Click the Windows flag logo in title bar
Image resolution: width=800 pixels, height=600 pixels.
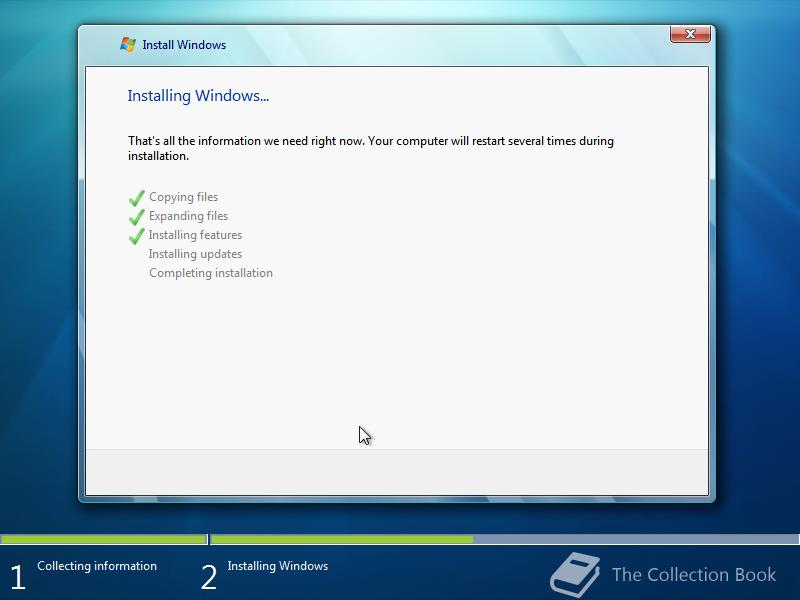pos(128,44)
